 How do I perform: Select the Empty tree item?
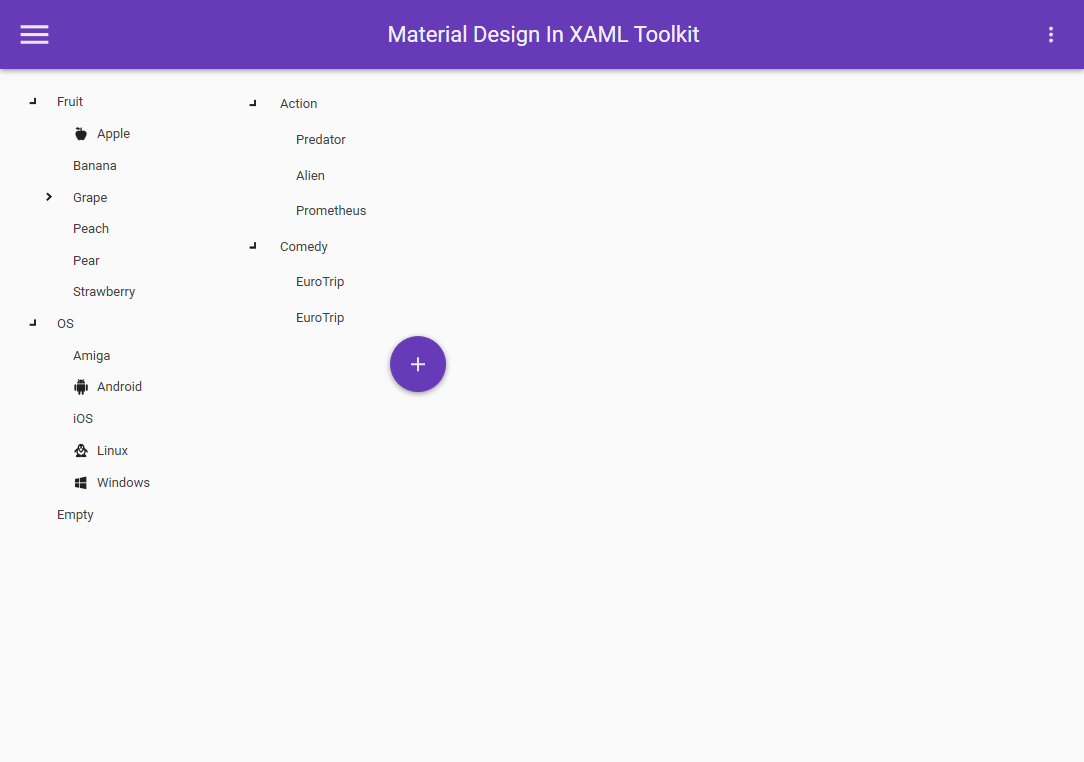click(75, 514)
